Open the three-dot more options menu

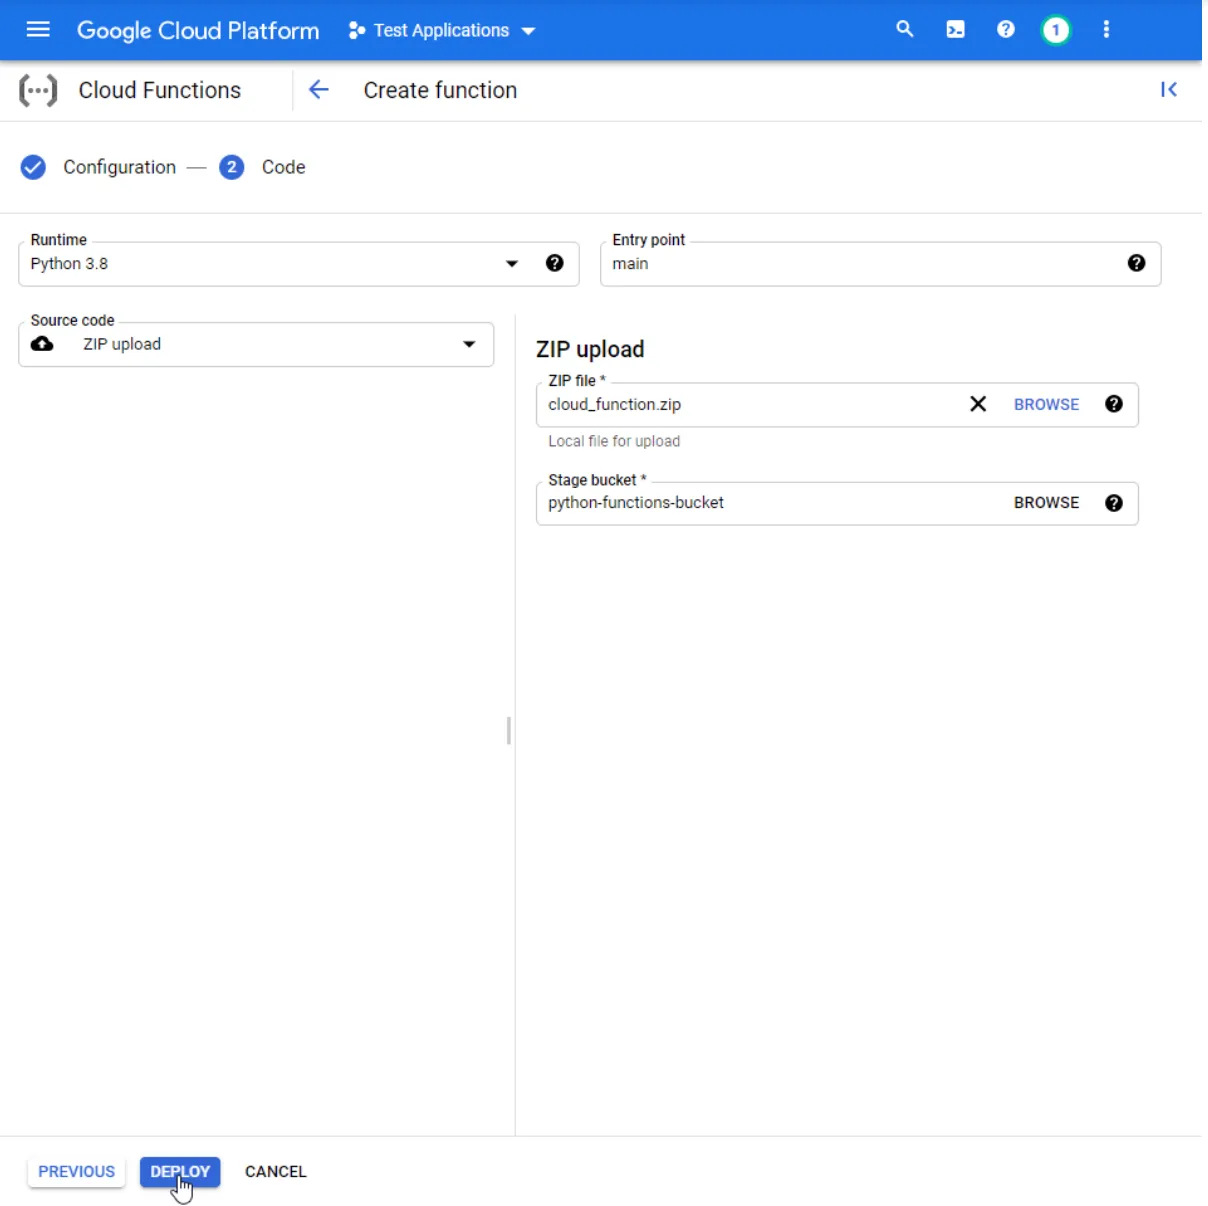tap(1106, 30)
